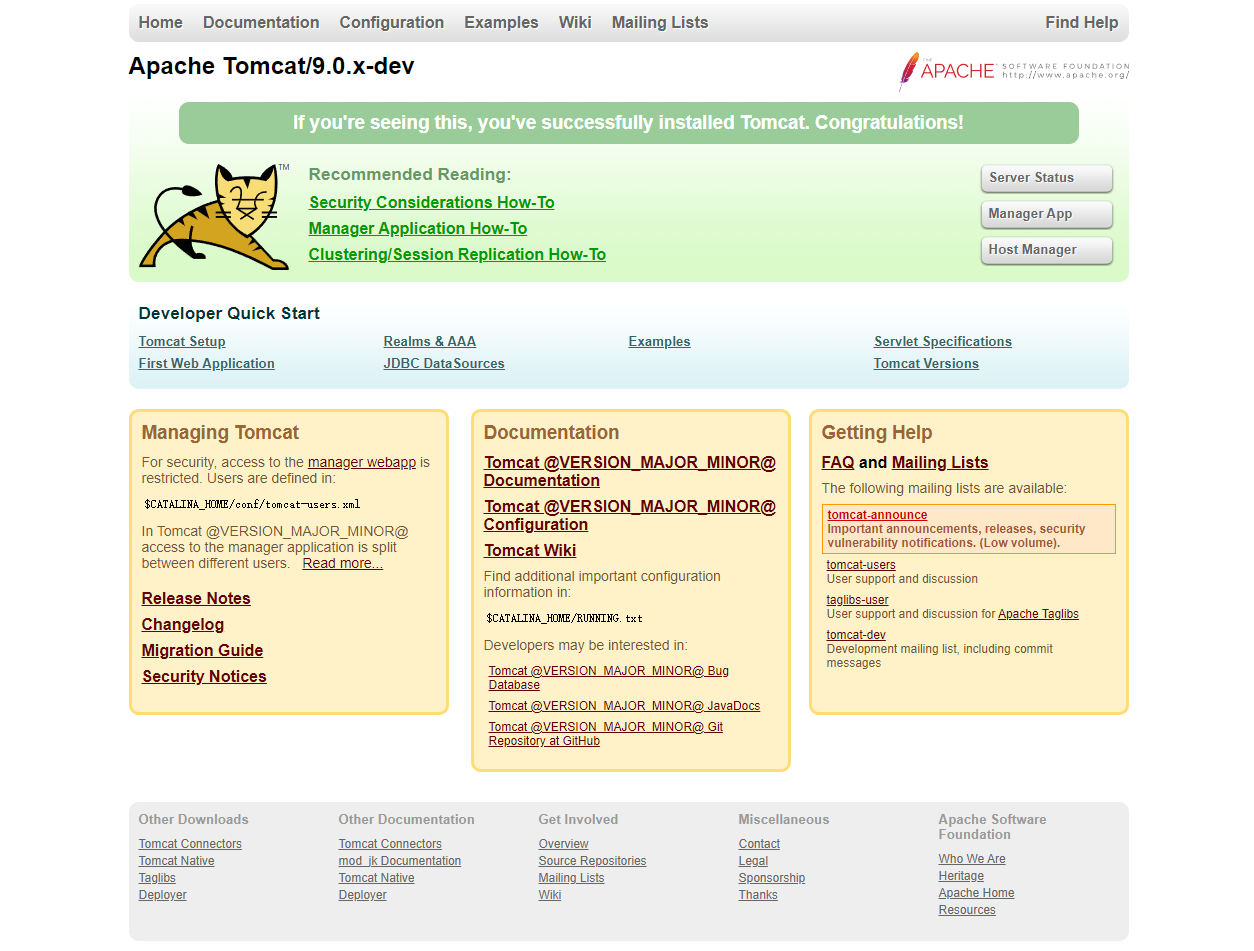Open Security Notices link
1254x951 pixels.
tap(204, 676)
